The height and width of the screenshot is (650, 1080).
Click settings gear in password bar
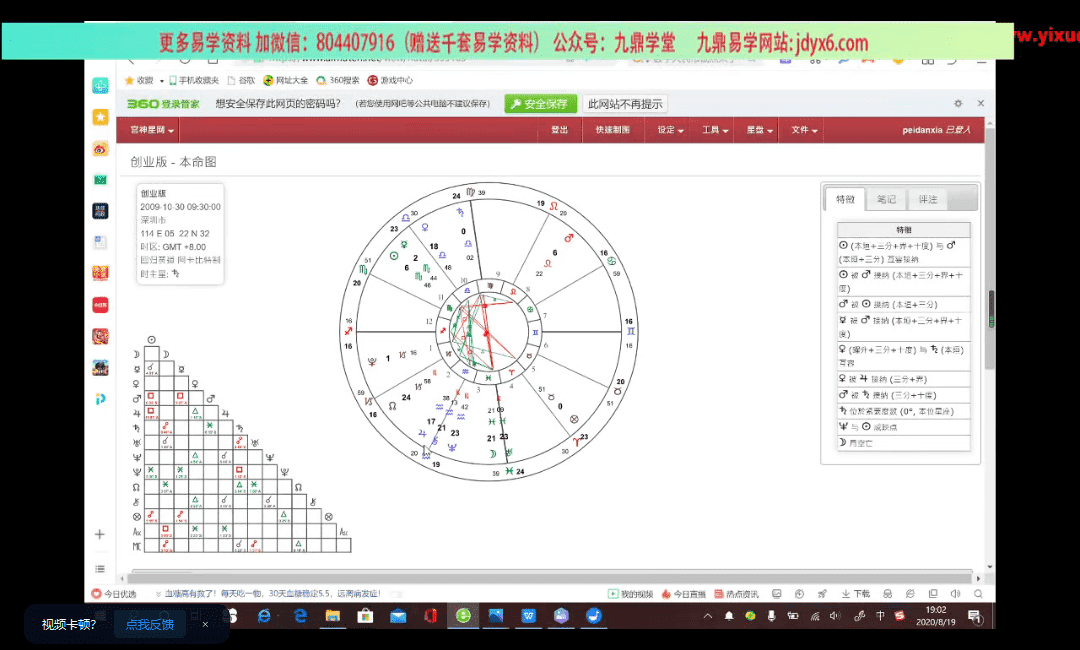(x=958, y=104)
